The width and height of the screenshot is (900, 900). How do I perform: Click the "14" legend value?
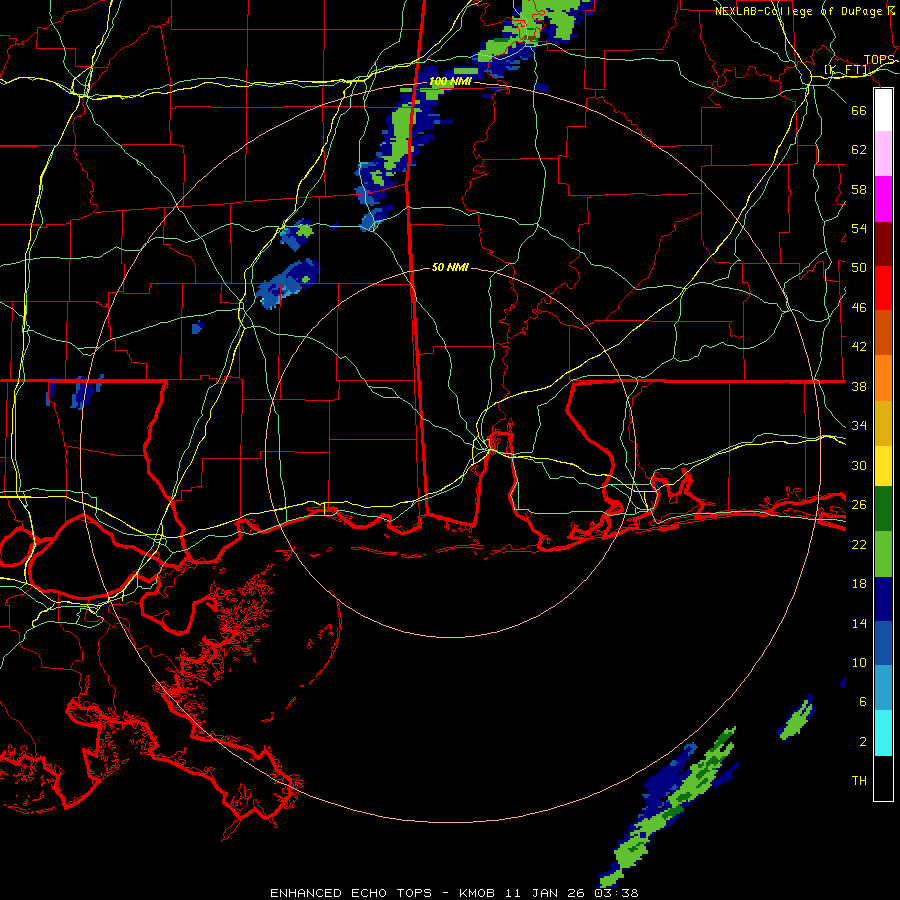859,623
